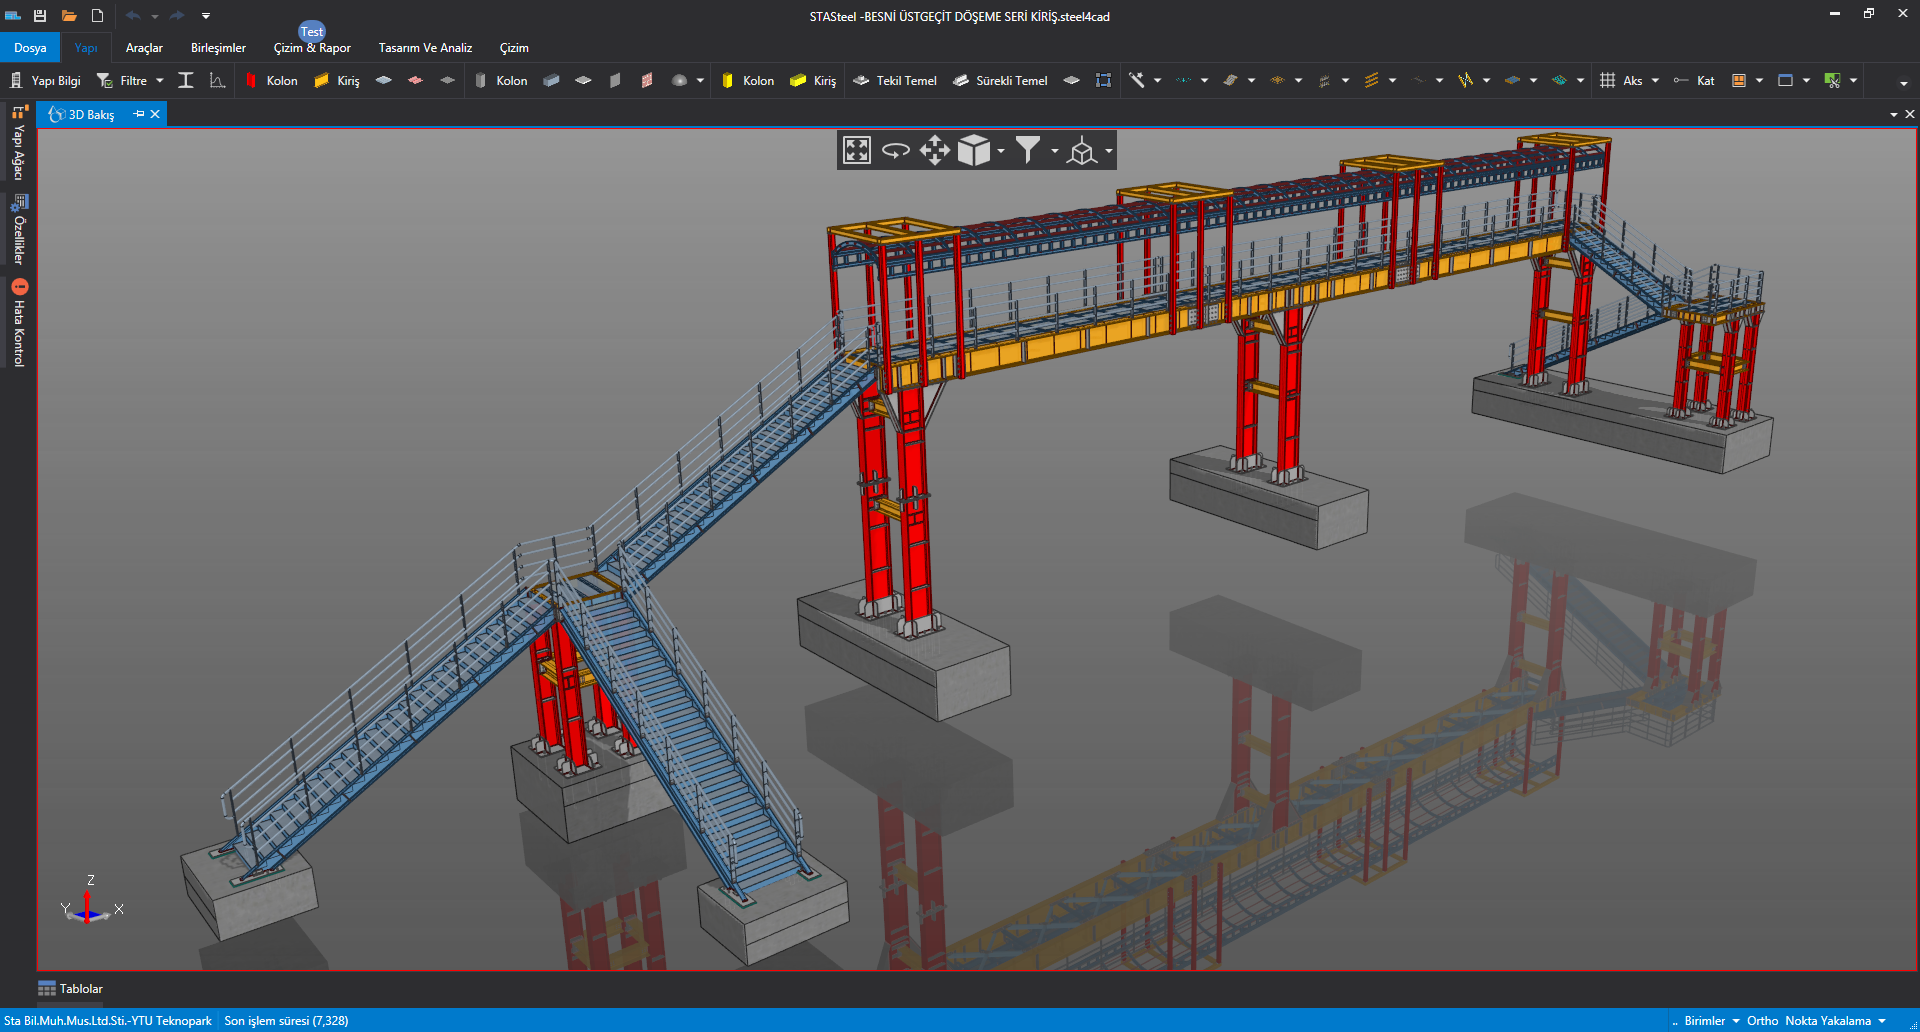Toggle Ortho mode in status bar
The image size is (1920, 1032).
pos(1762,1021)
